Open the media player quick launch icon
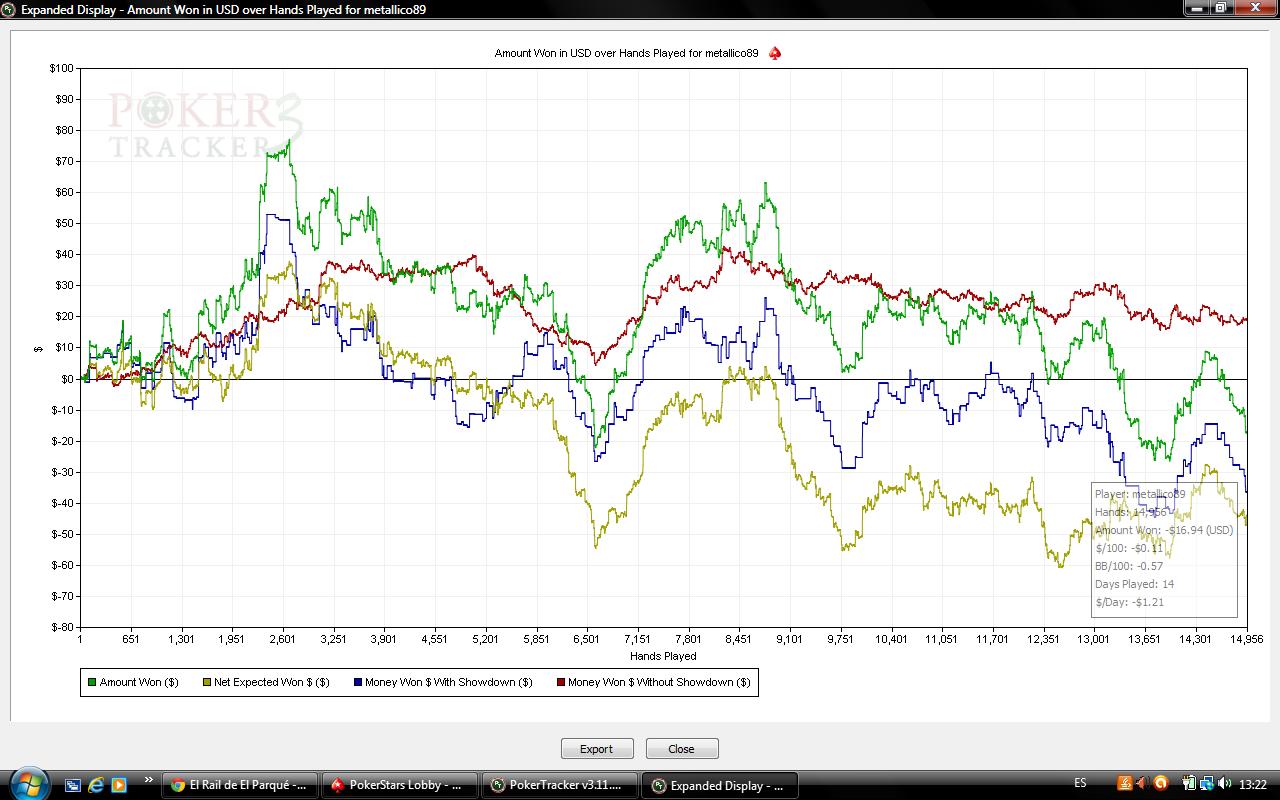The height and width of the screenshot is (800, 1280). (x=119, y=785)
